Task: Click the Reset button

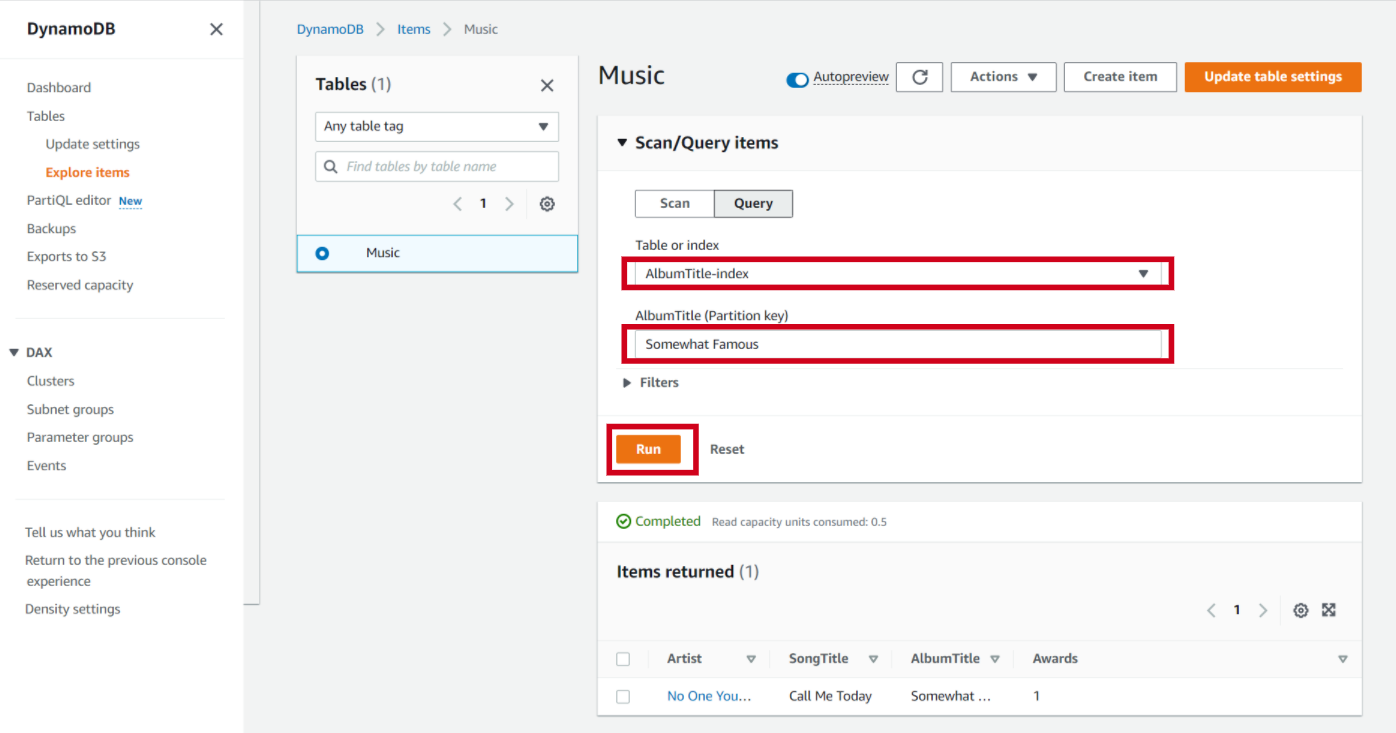Action: 727,450
